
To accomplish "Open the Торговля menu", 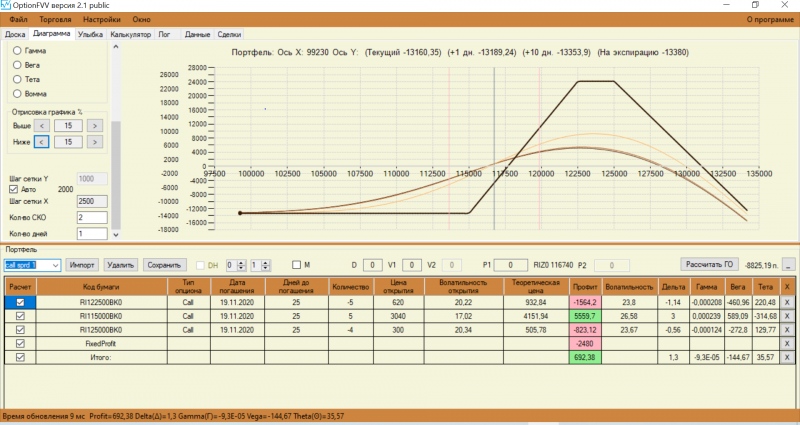I will pyautogui.click(x=55, y=19).
